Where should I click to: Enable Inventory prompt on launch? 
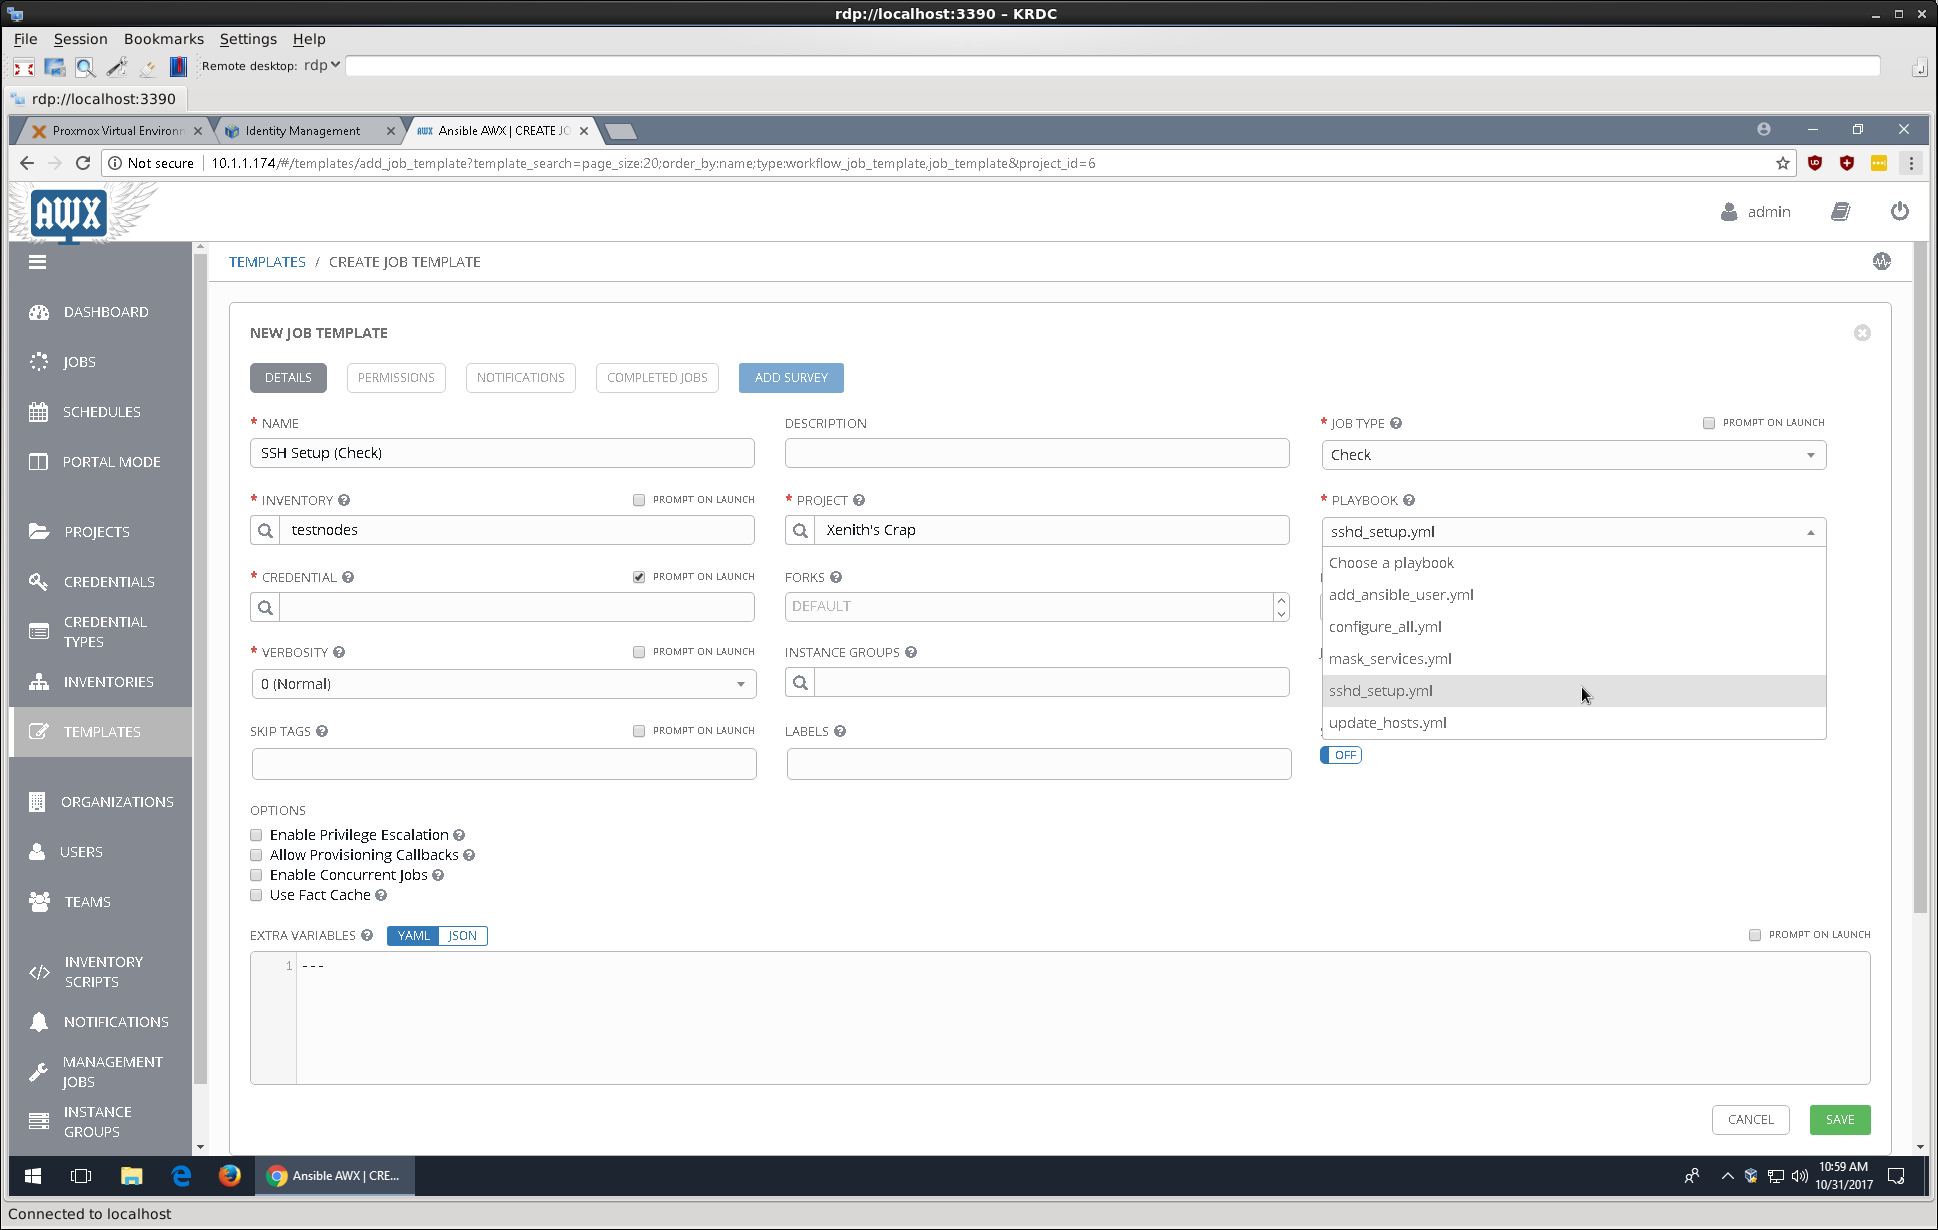639,500
